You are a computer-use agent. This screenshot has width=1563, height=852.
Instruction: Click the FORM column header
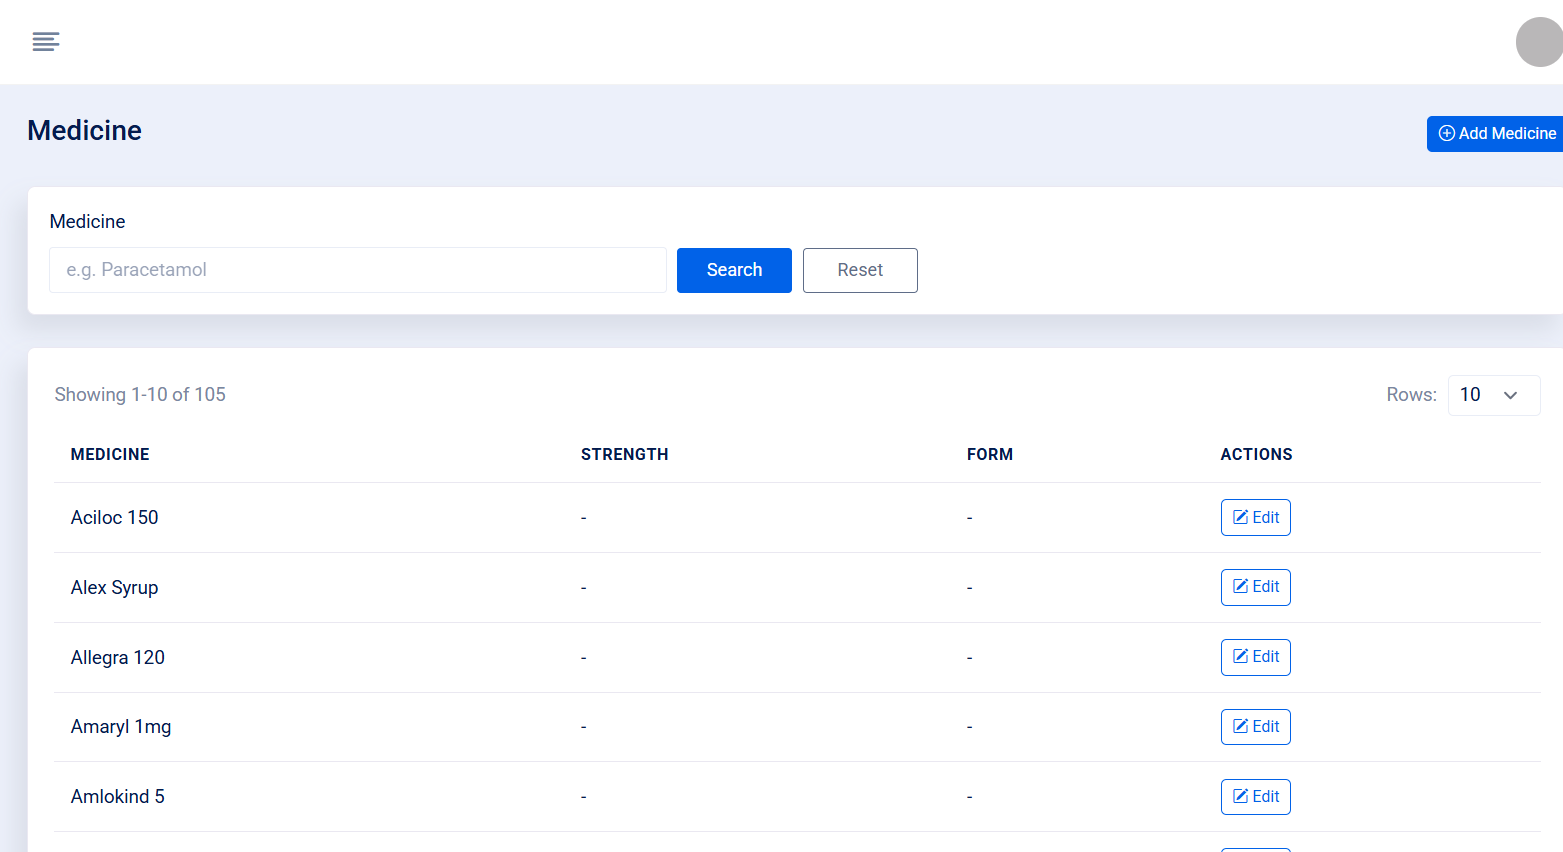tap(989, 454)
